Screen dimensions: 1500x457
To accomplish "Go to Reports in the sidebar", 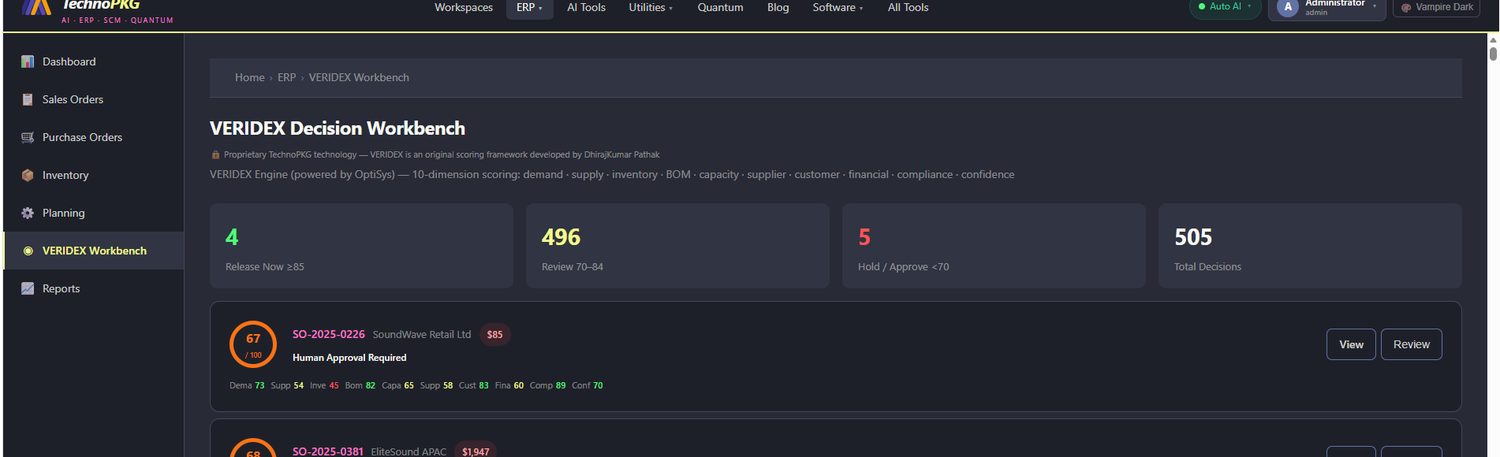I will point(94,289).
